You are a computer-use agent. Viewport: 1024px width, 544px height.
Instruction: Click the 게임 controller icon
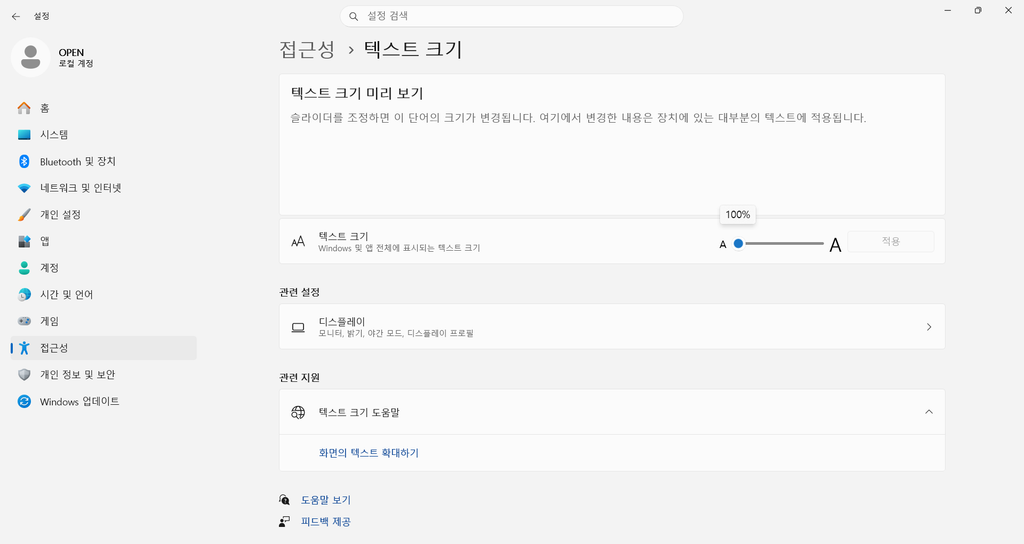24,321
